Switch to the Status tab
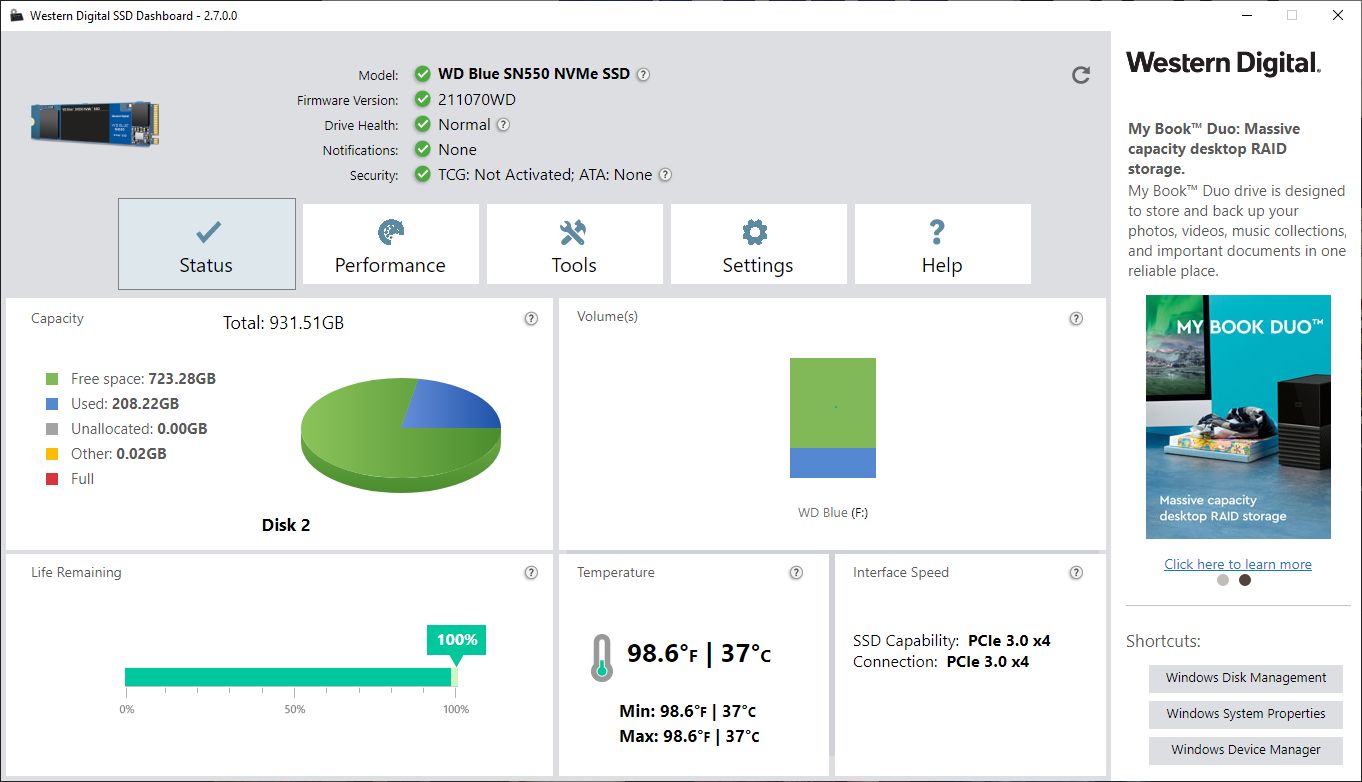 207,244
